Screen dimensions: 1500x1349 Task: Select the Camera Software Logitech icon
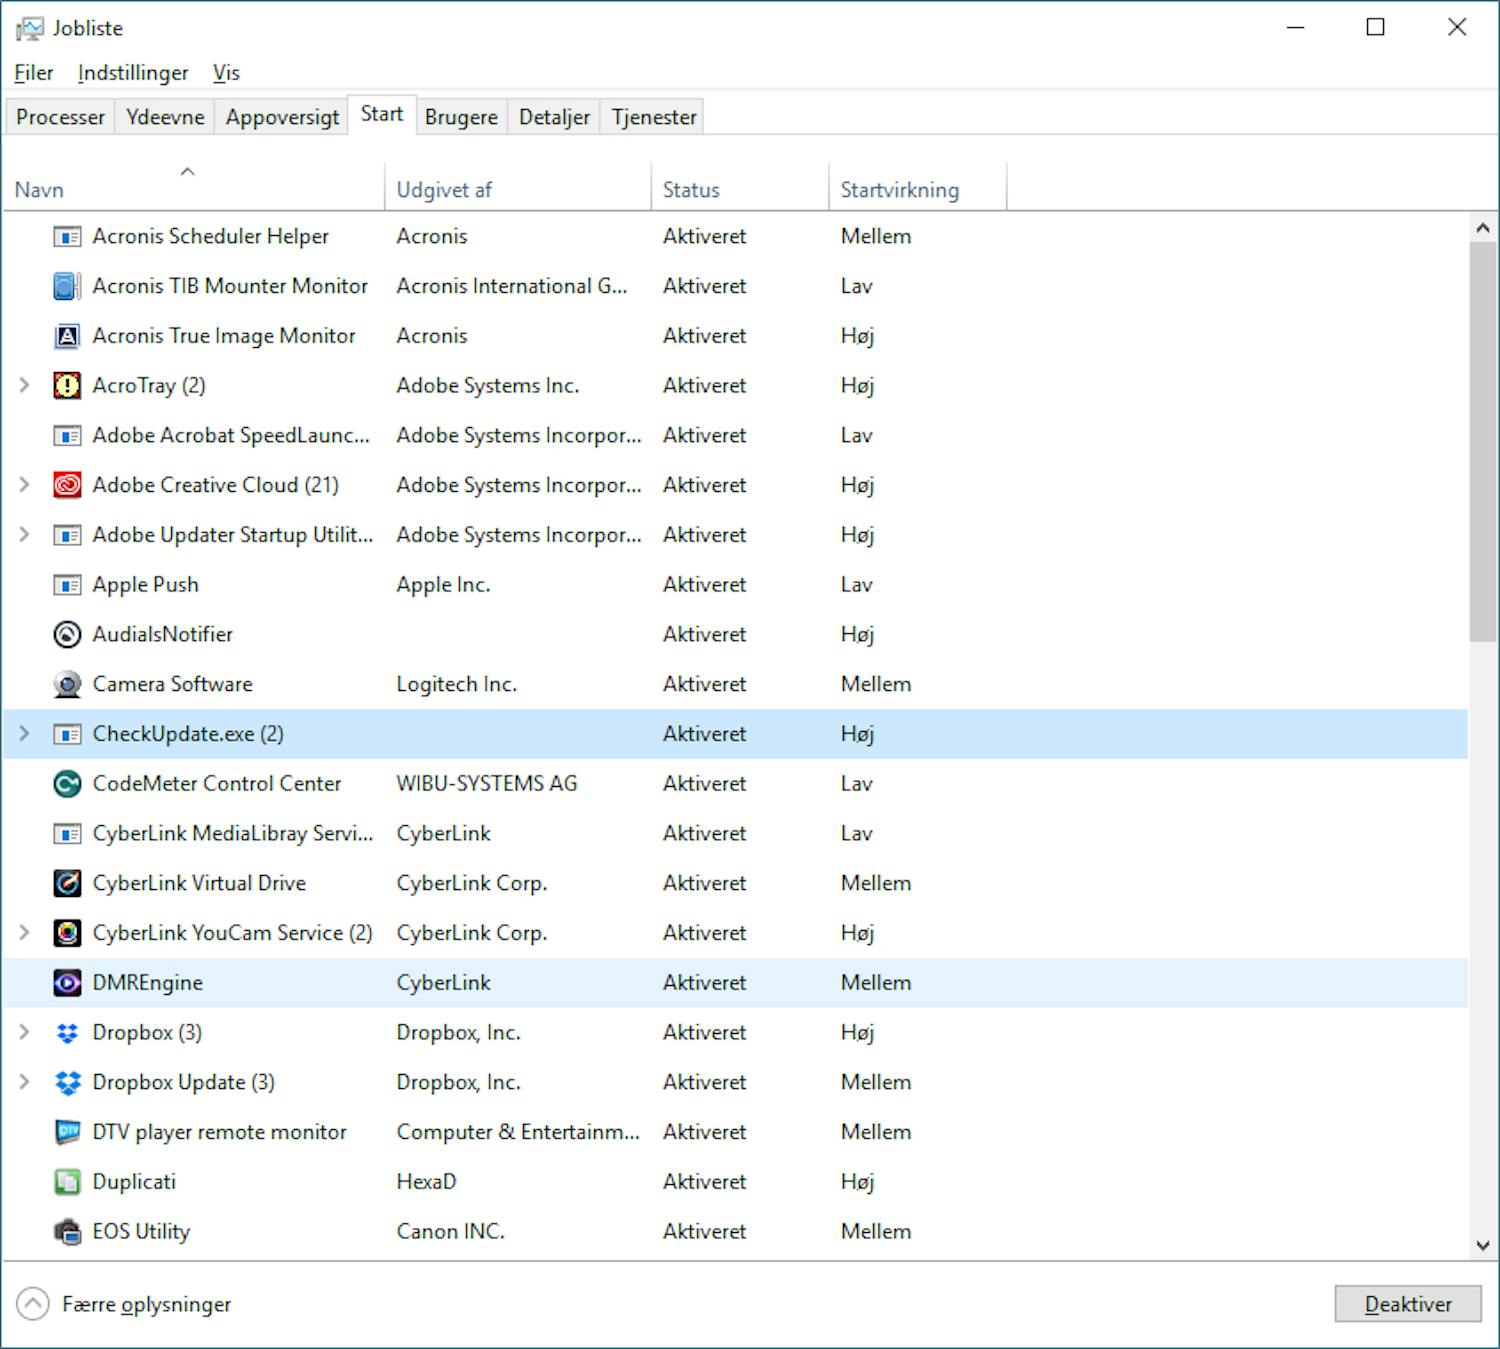point(66,684)
